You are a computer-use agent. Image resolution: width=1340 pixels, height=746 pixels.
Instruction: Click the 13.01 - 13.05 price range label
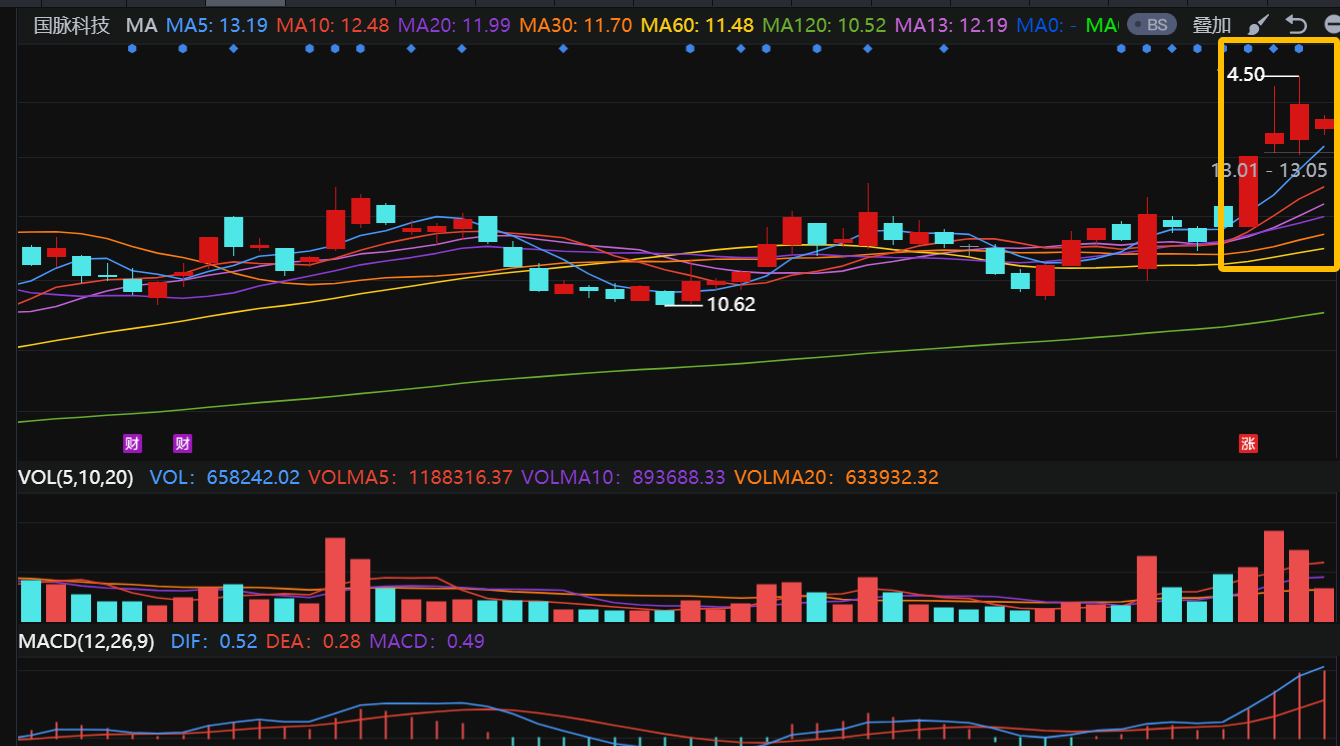click(x=1269, y=170)
